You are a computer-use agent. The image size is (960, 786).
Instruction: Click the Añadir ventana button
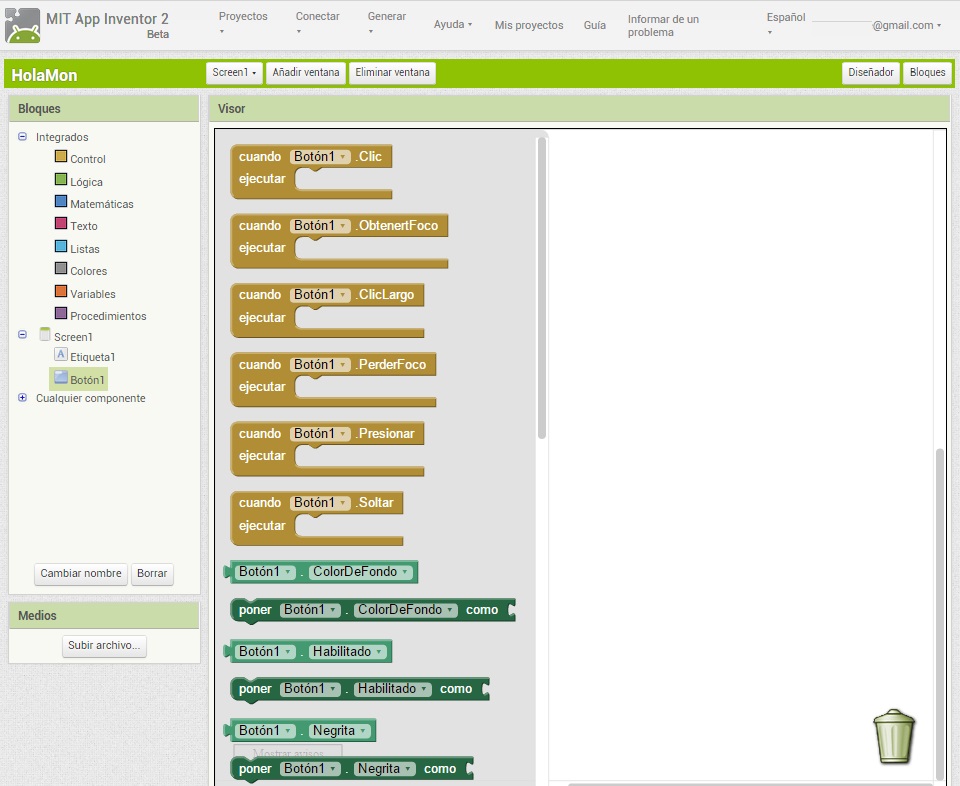(306, 72)
